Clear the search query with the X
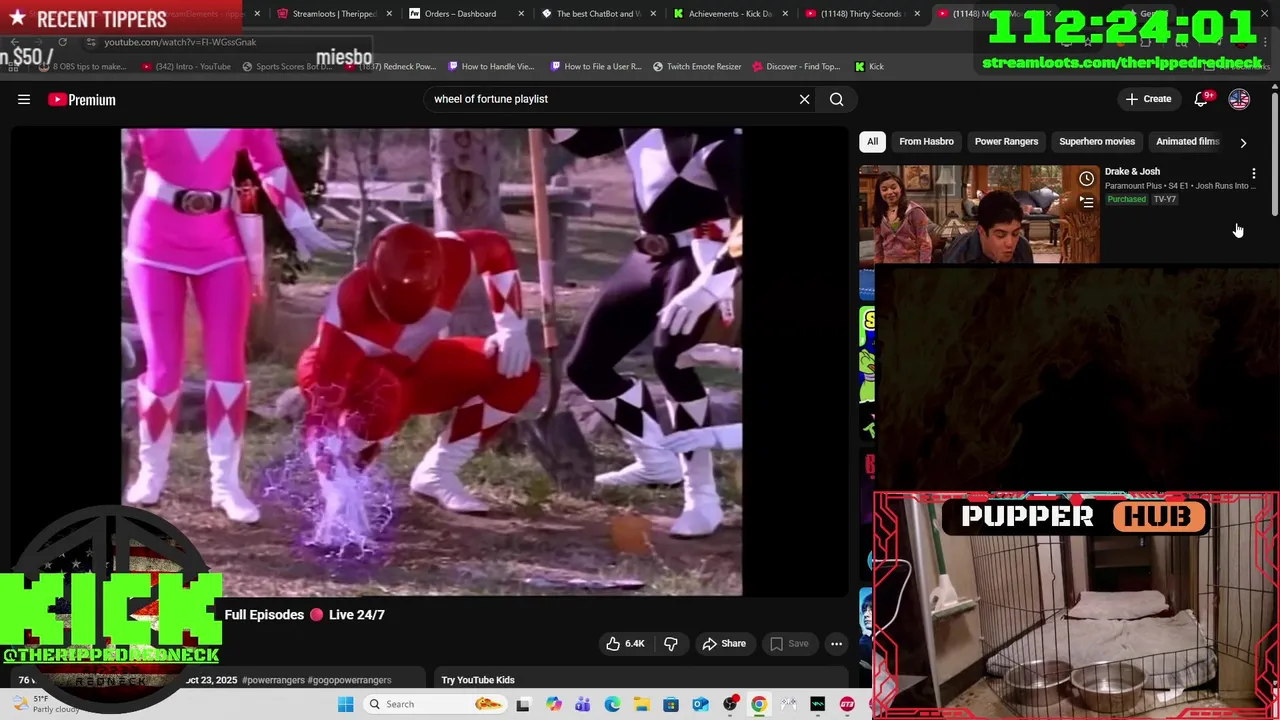 point(804,99)
